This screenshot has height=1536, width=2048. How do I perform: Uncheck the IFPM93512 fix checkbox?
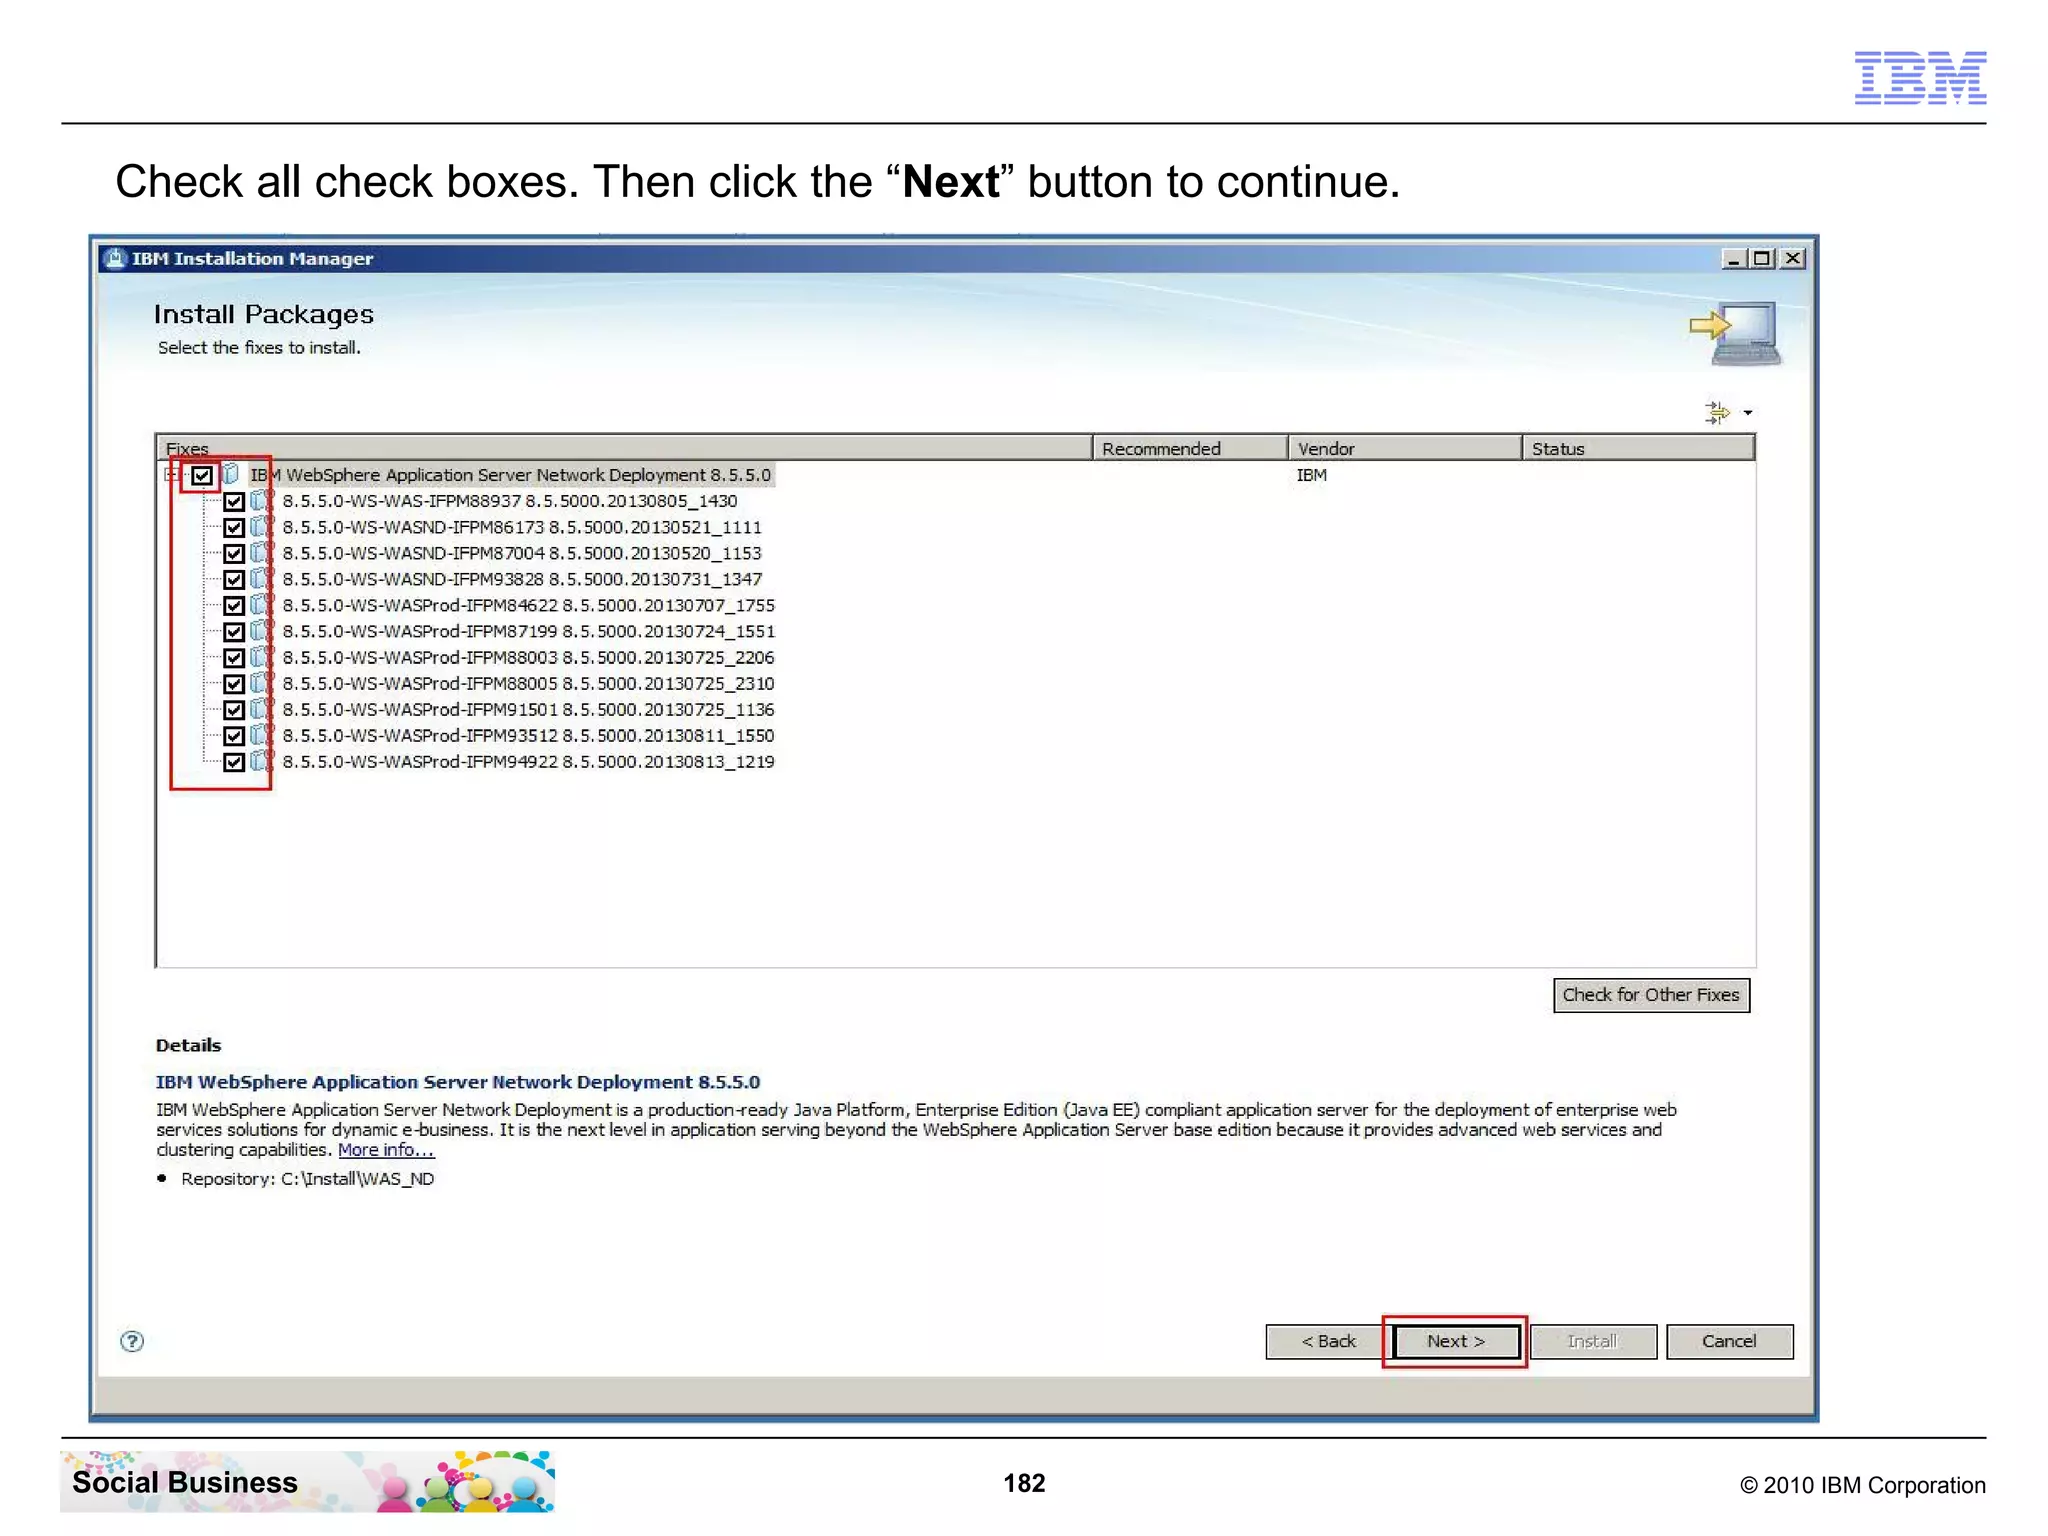[234, 736]
